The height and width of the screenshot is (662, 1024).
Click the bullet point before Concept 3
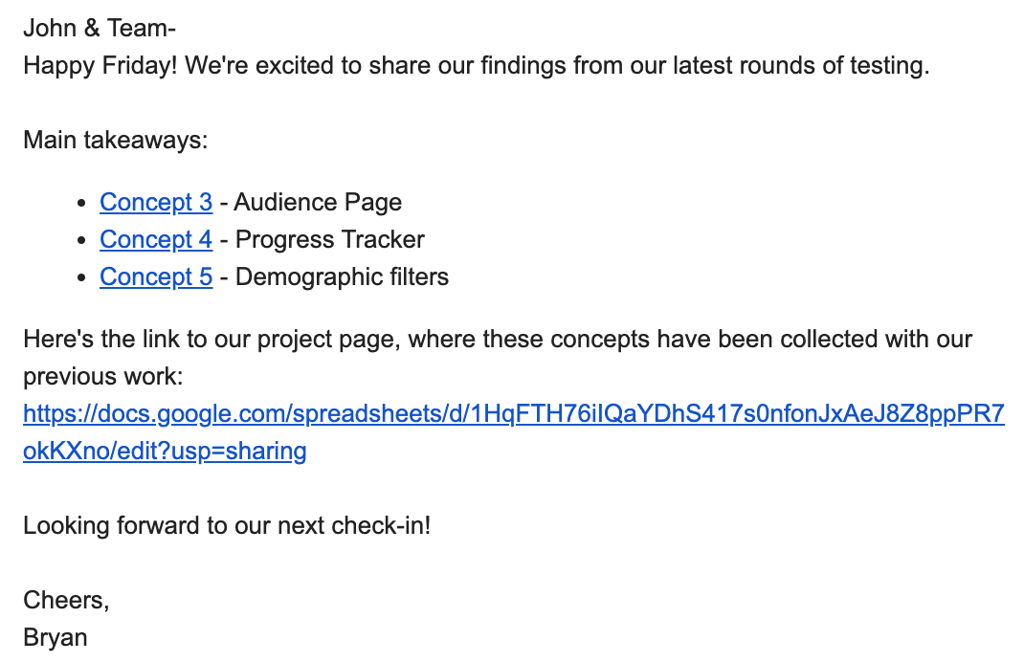(x=81, y=204)
